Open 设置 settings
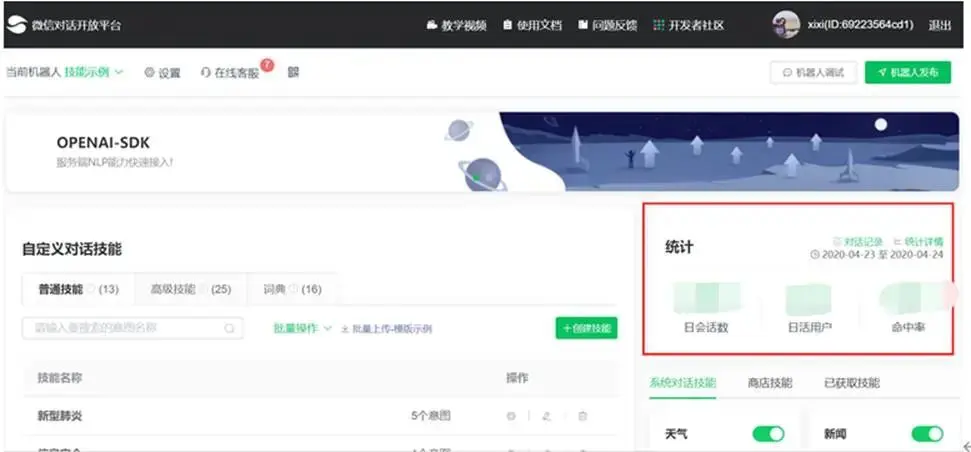The image size is (971, 452). (x=162, y=73)
